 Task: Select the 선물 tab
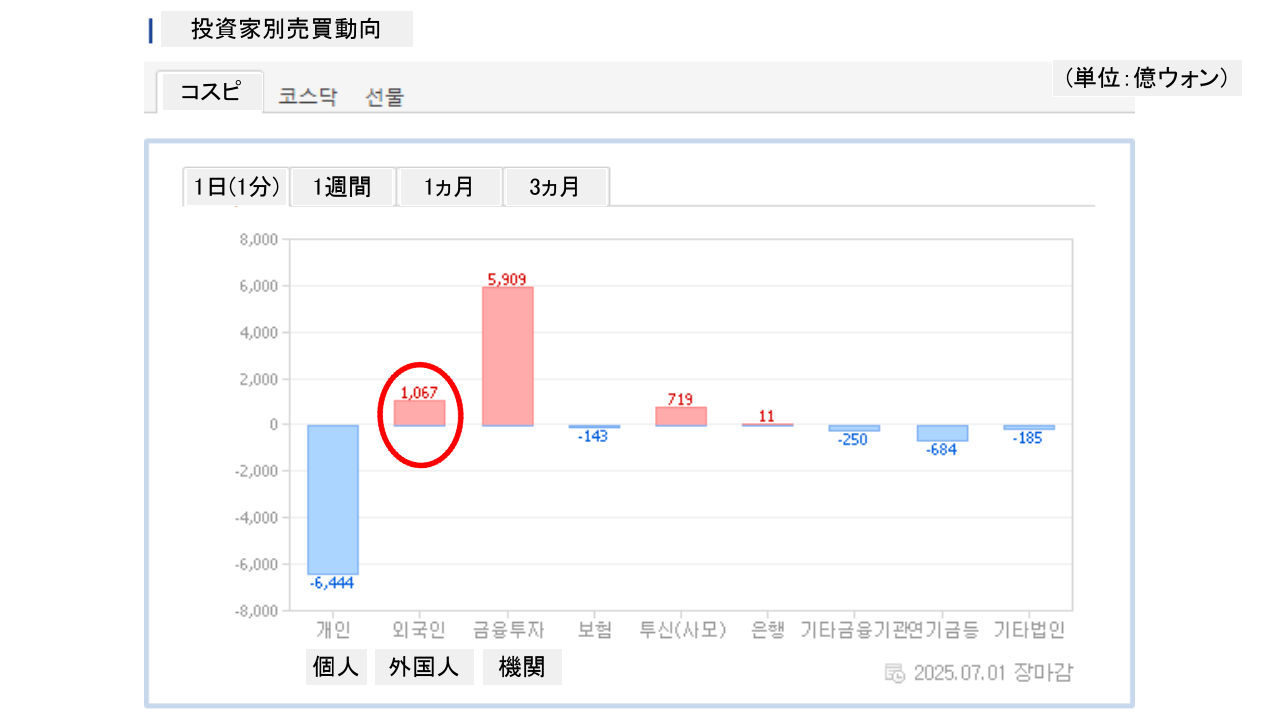[385, 97]
